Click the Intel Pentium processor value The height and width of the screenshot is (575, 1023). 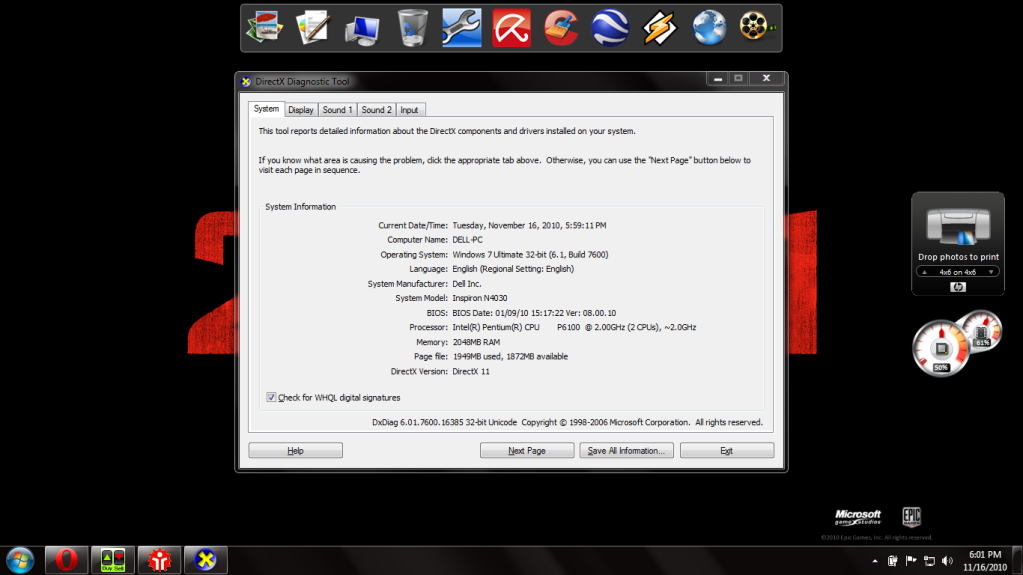(574, 328)
